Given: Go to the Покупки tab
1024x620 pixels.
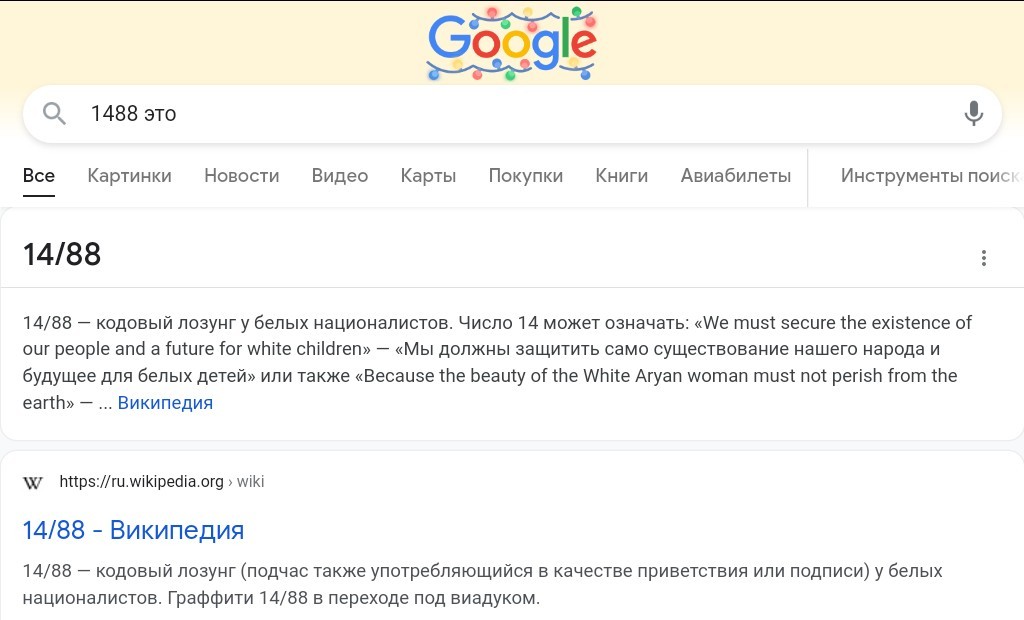Looking at the screenshot, I should (526, 175).
